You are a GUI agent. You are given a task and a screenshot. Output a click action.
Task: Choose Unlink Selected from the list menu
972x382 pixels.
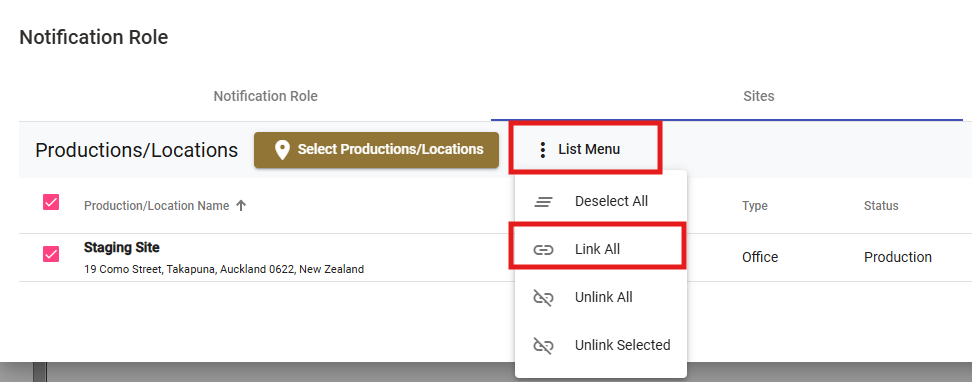(x=601, y=345)
